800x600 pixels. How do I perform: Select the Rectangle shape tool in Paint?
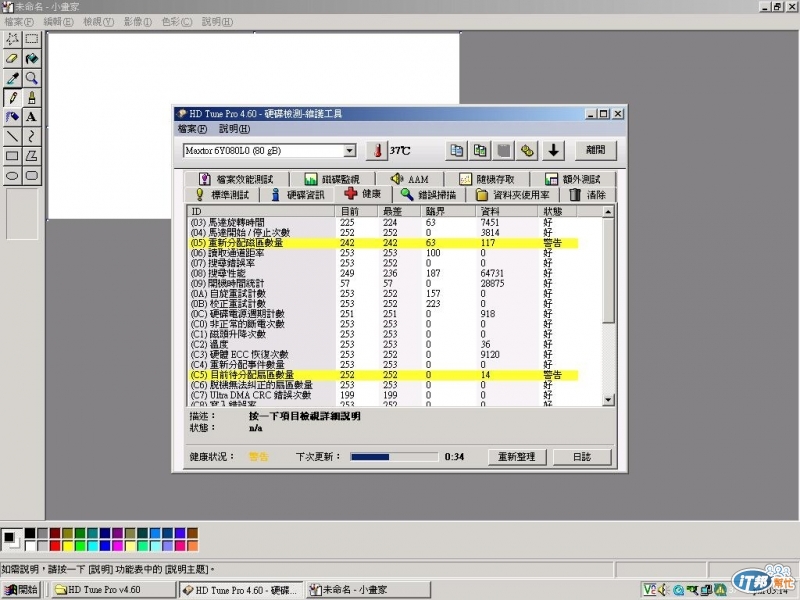(x=12, y=156)
